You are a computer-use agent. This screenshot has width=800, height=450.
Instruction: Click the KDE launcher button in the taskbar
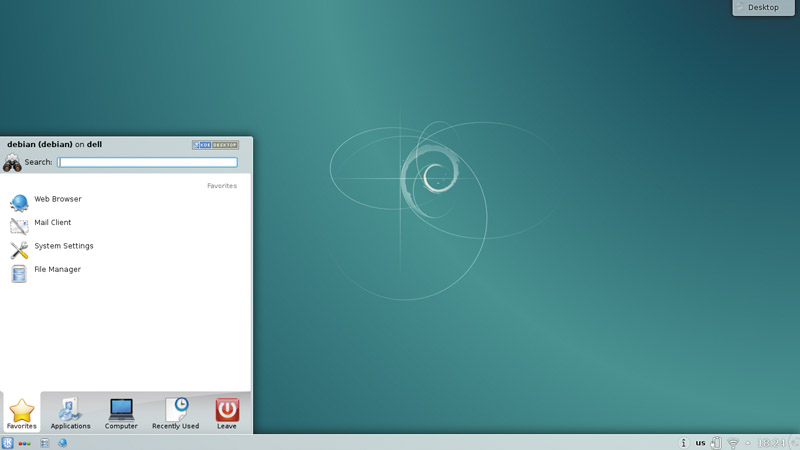(x=7, y=443)
